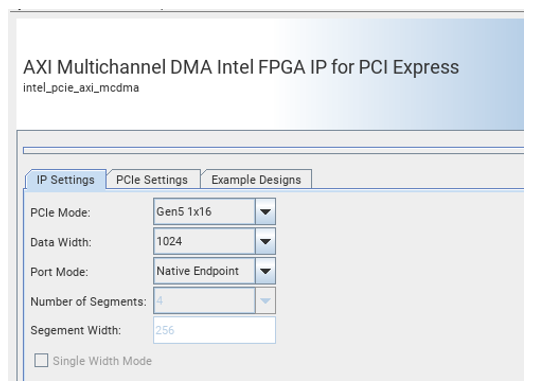Click the PCIe Mode dropdown arrow
Viewport: 537px width, 388px height.
coord(265,212)
